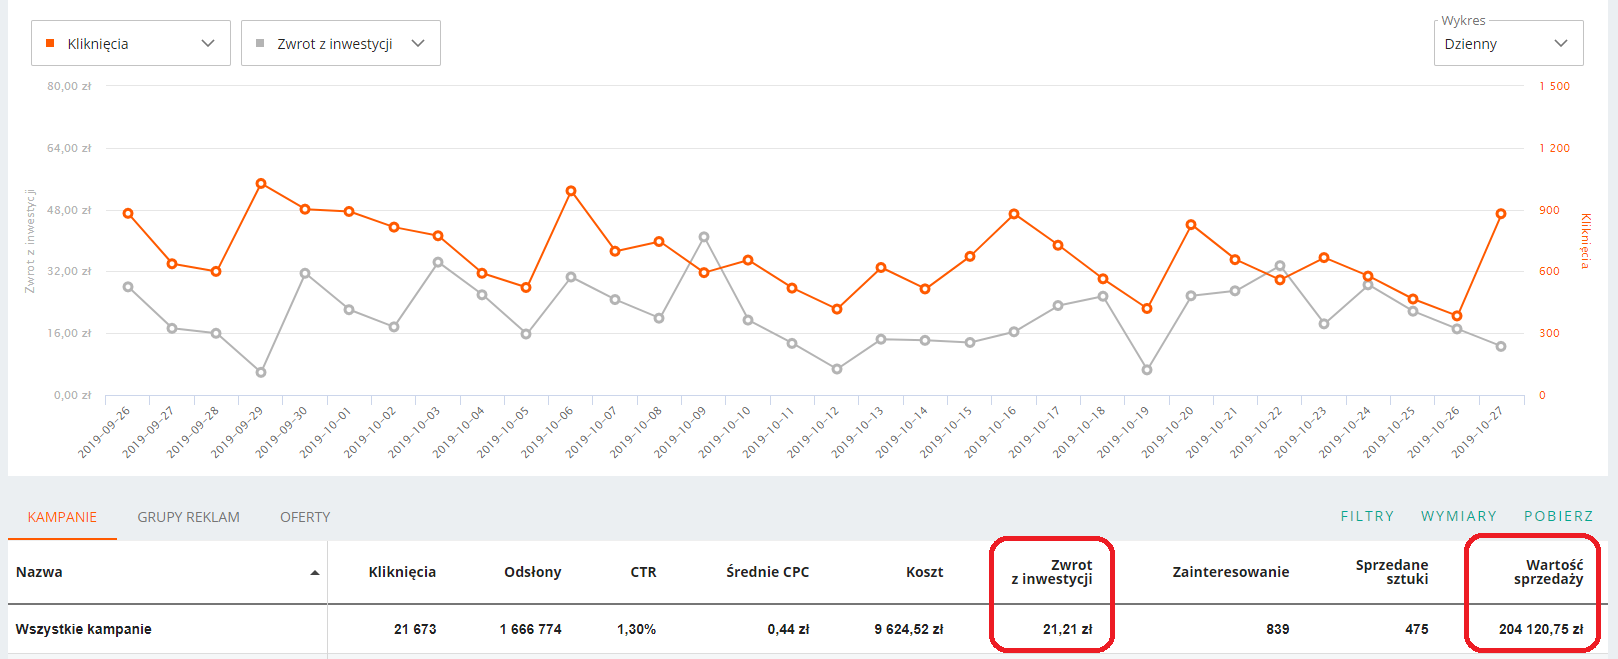
Task: Click the gray square Zwrot z inwestycji marker
Action: point(260,44)
